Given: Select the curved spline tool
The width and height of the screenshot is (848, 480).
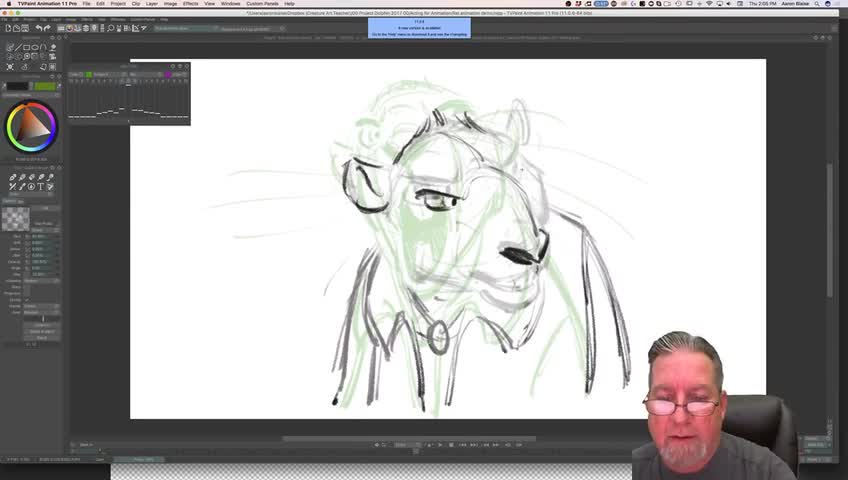Looking at the screenshot, I should coord(43,48).
